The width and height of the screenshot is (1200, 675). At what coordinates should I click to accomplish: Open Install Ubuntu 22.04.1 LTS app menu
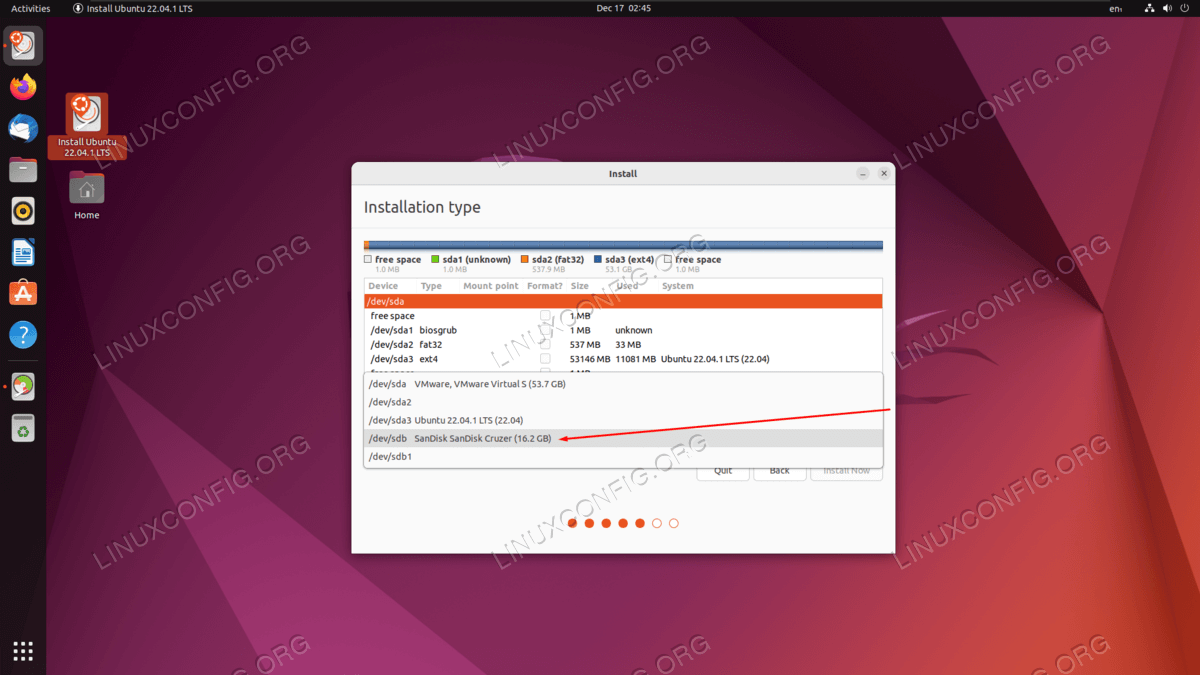(132, 8)
